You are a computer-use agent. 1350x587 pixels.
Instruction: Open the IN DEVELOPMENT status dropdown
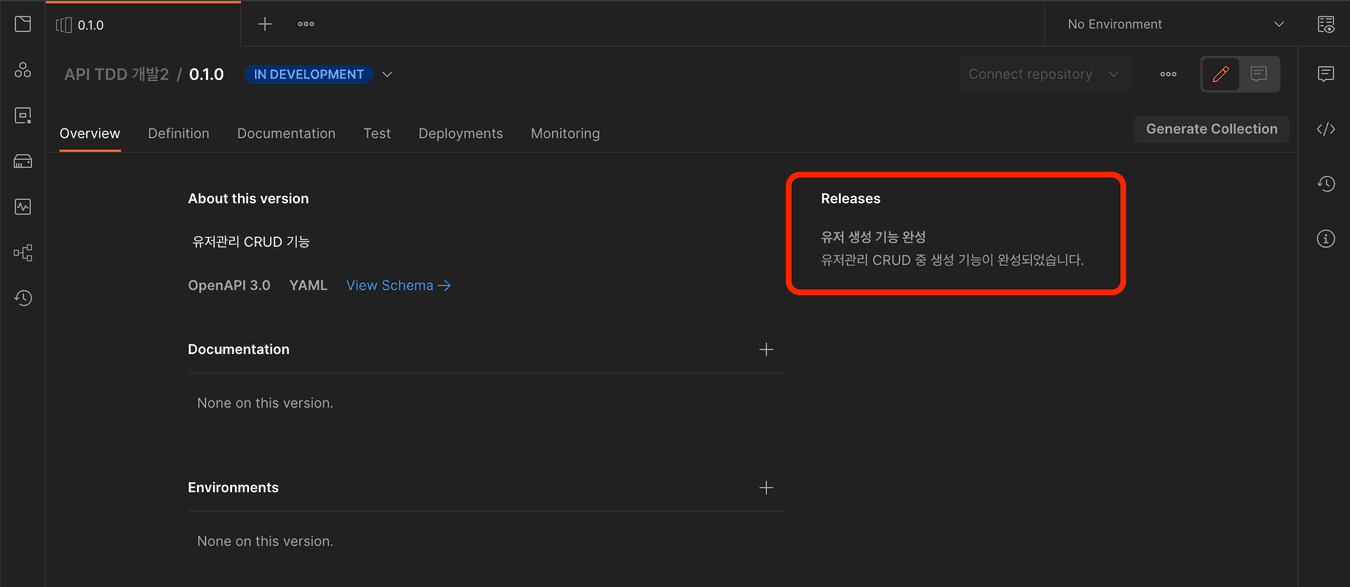coord(319,74)
